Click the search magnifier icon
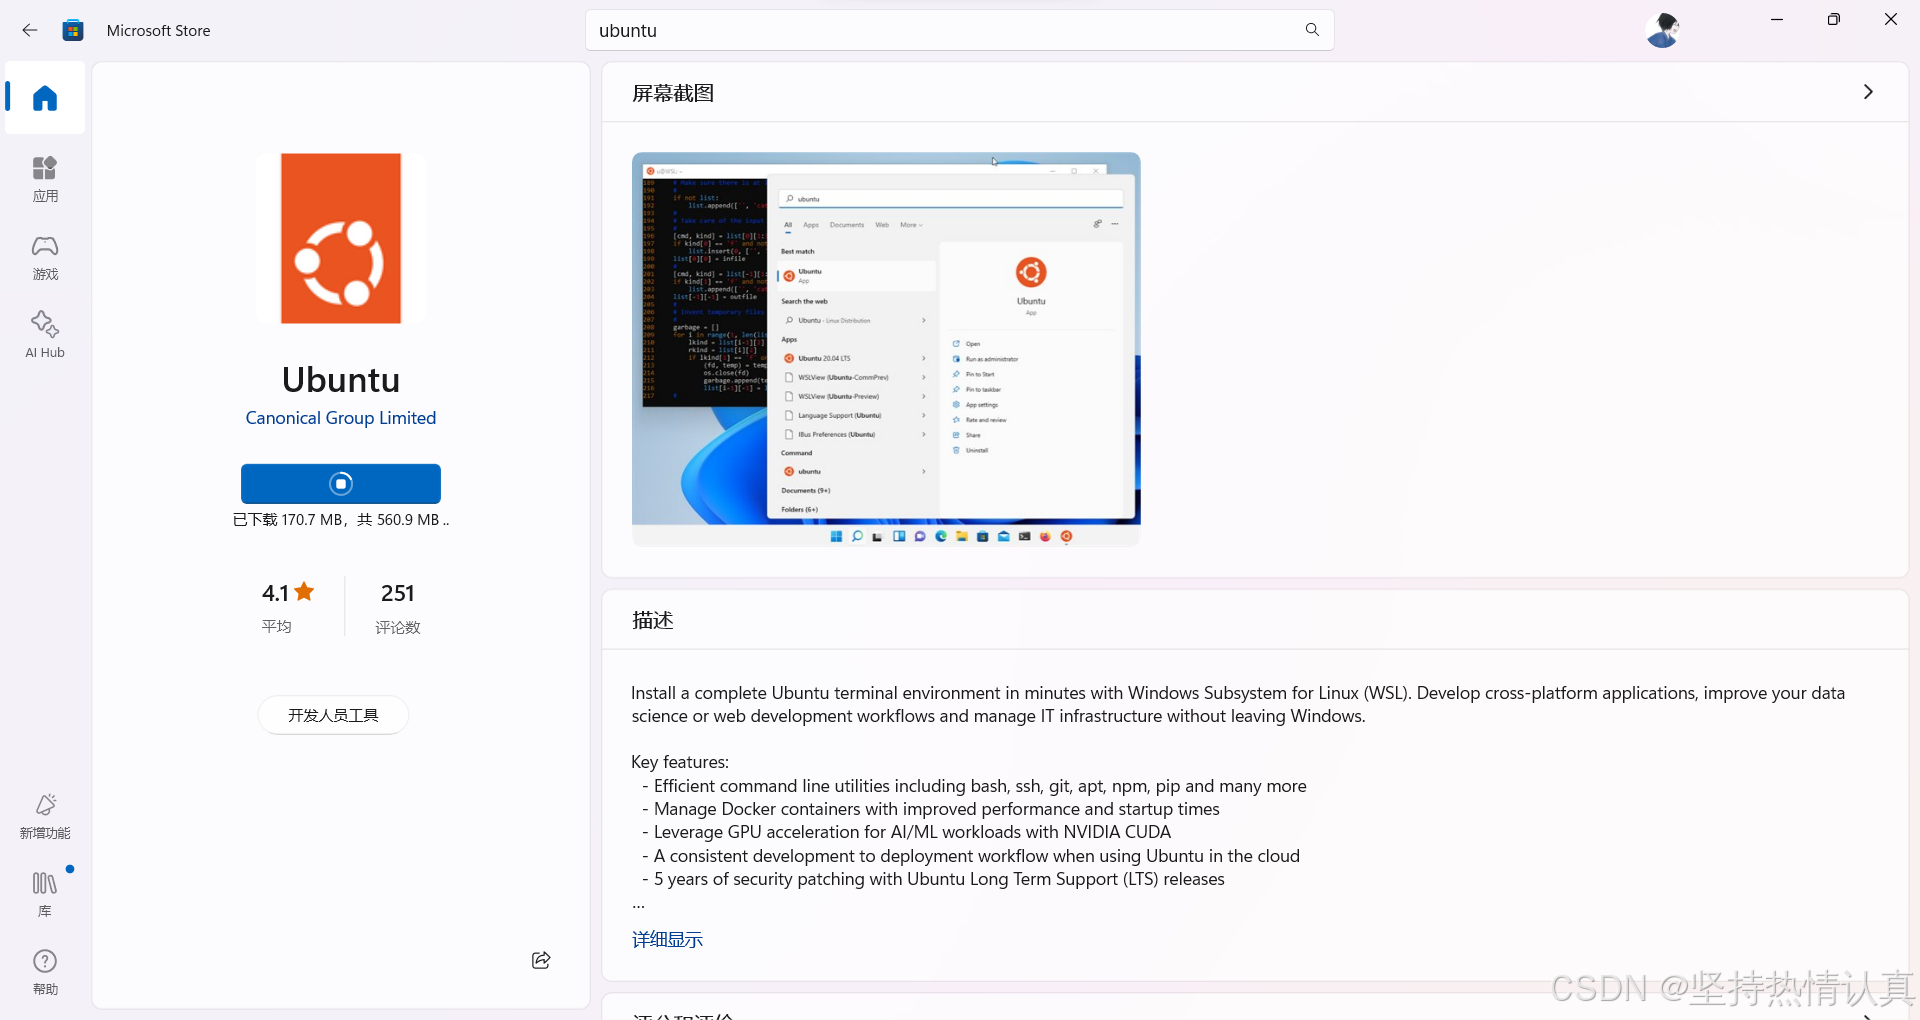Viewport: 1920px width, 1020px height. (1312, 30)
